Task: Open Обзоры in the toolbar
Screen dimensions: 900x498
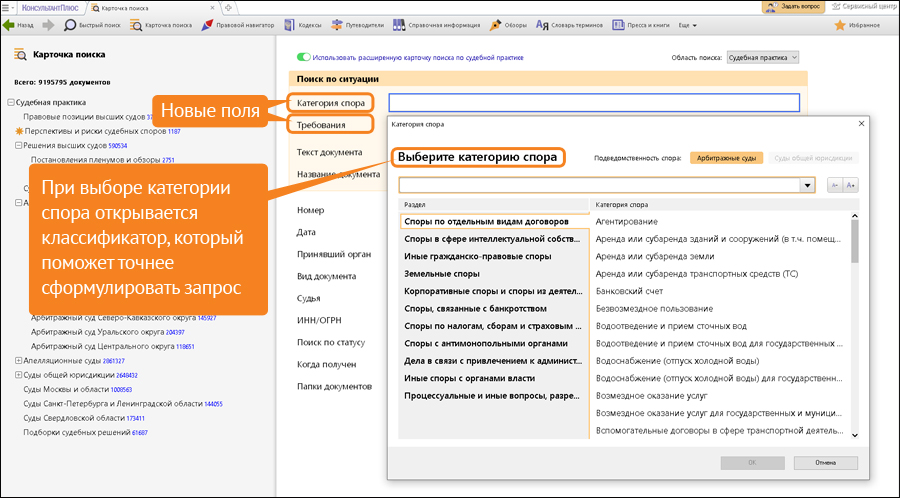Action: [508, 25]
